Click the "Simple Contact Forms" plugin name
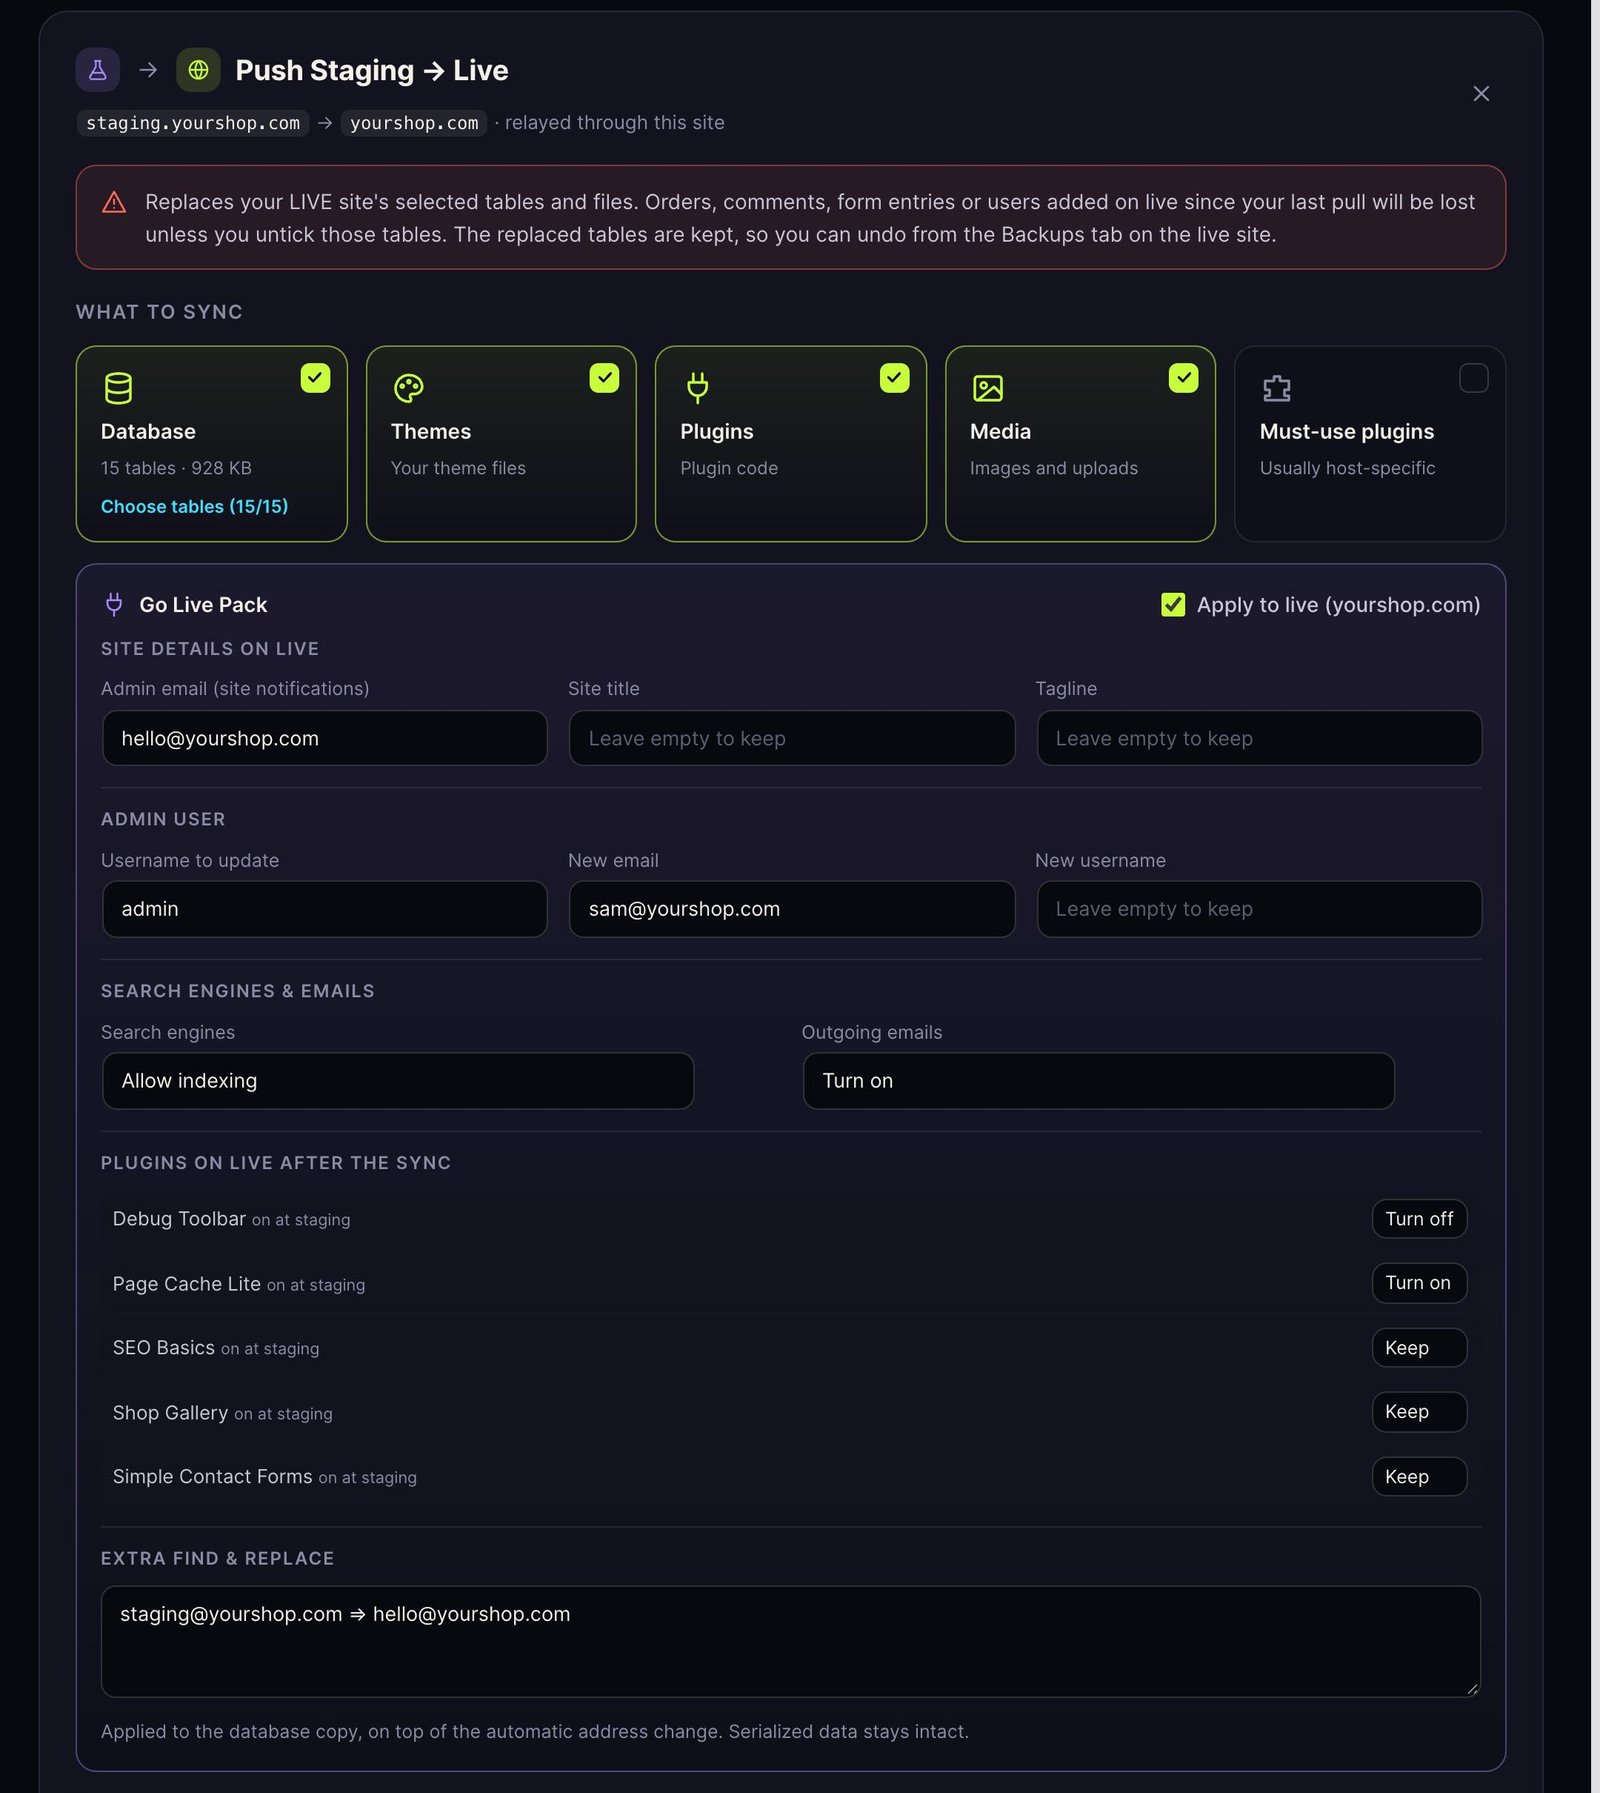The height and width of the screenshot is (1793, 1600). 212,1477
